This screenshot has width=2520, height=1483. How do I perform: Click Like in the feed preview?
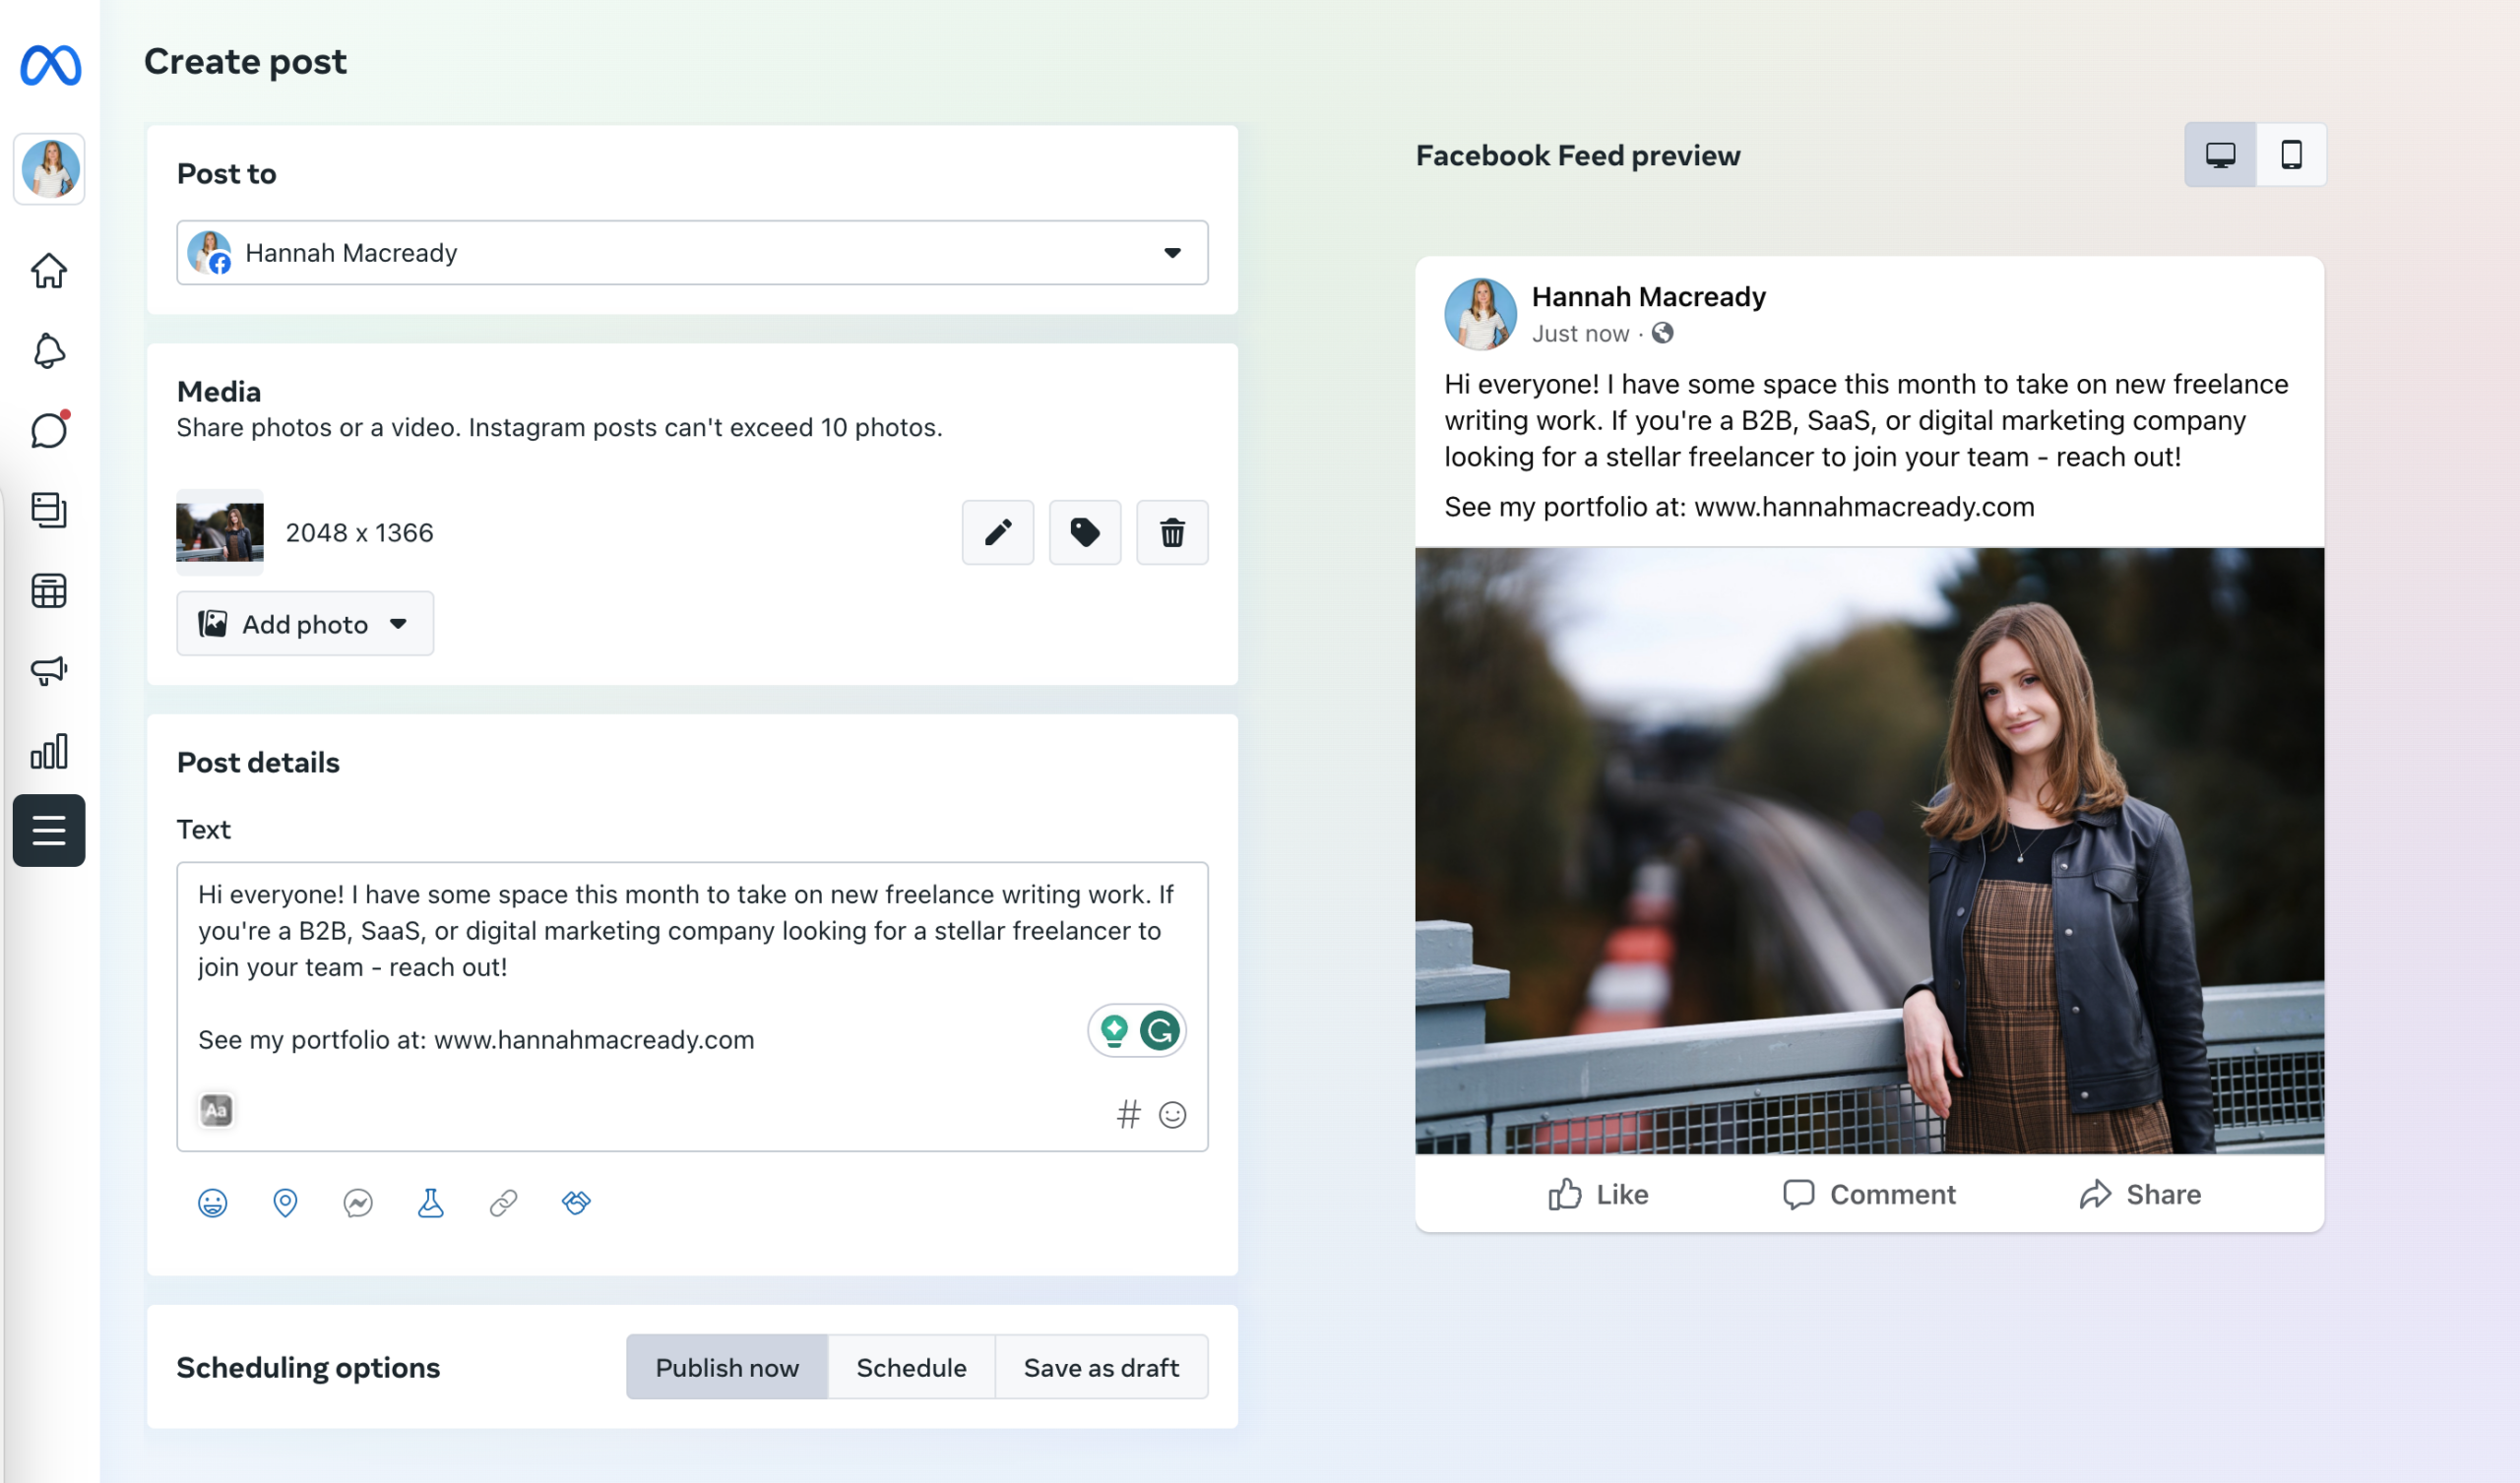1598,1193
